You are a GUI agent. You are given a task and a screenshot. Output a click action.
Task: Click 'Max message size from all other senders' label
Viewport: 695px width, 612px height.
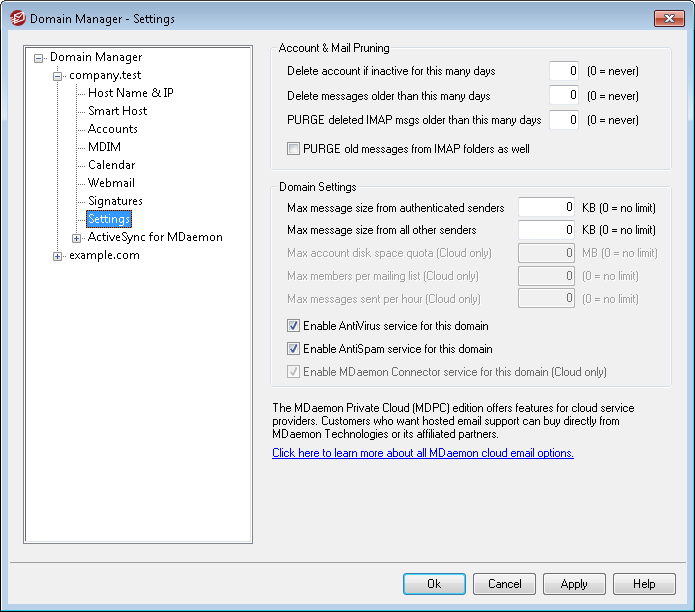[382, 230]
